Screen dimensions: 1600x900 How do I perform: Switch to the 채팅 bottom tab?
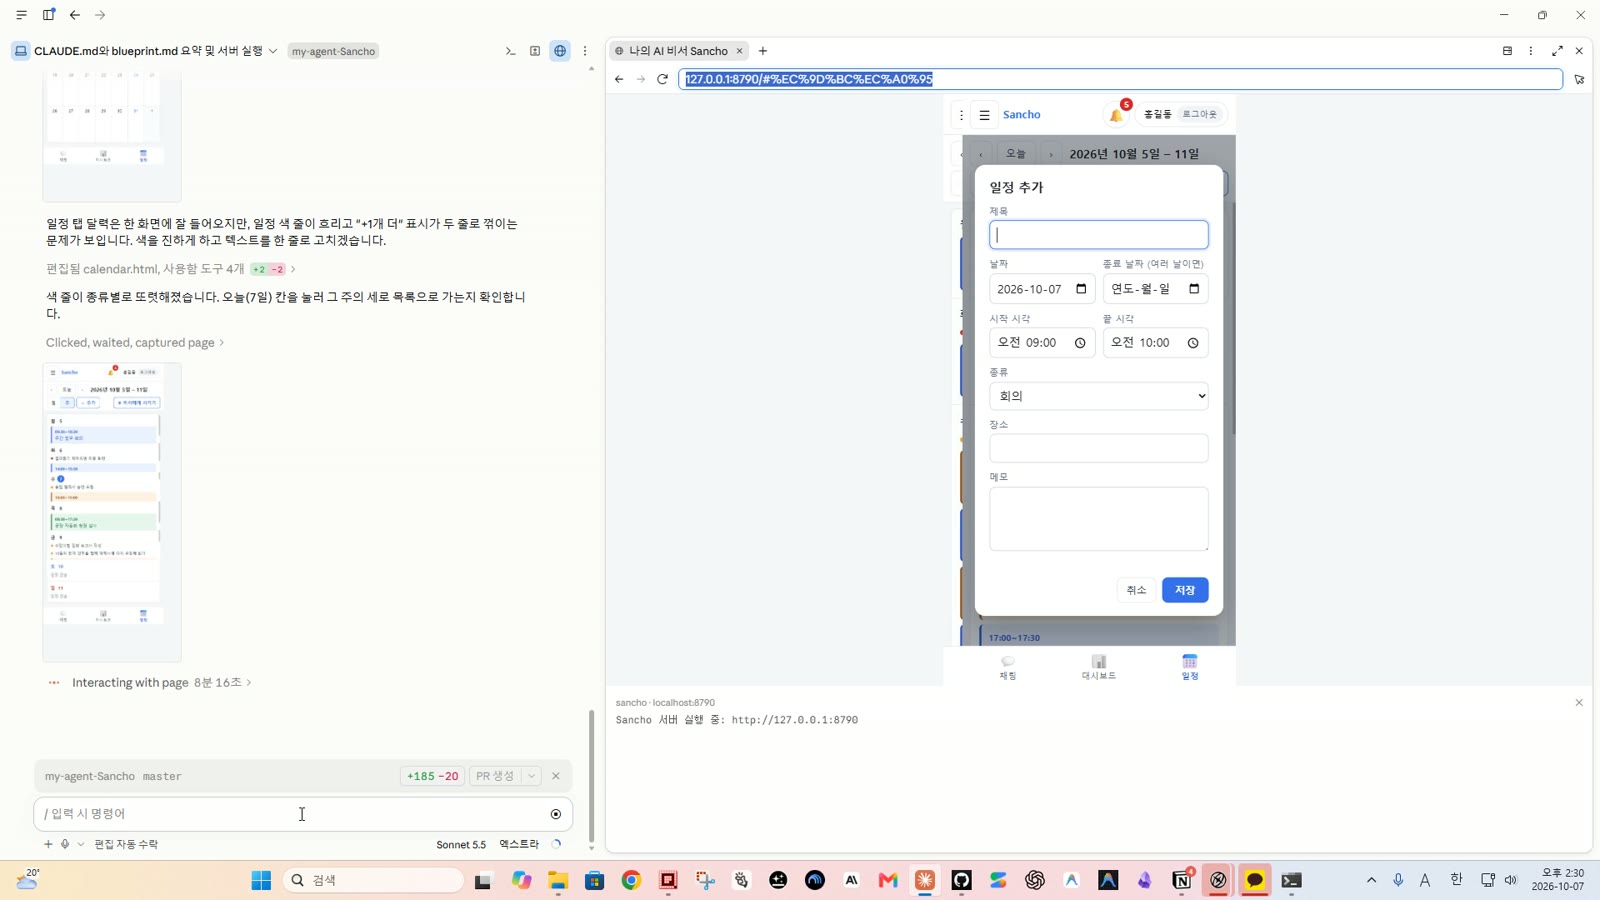tap(1007, 667)
